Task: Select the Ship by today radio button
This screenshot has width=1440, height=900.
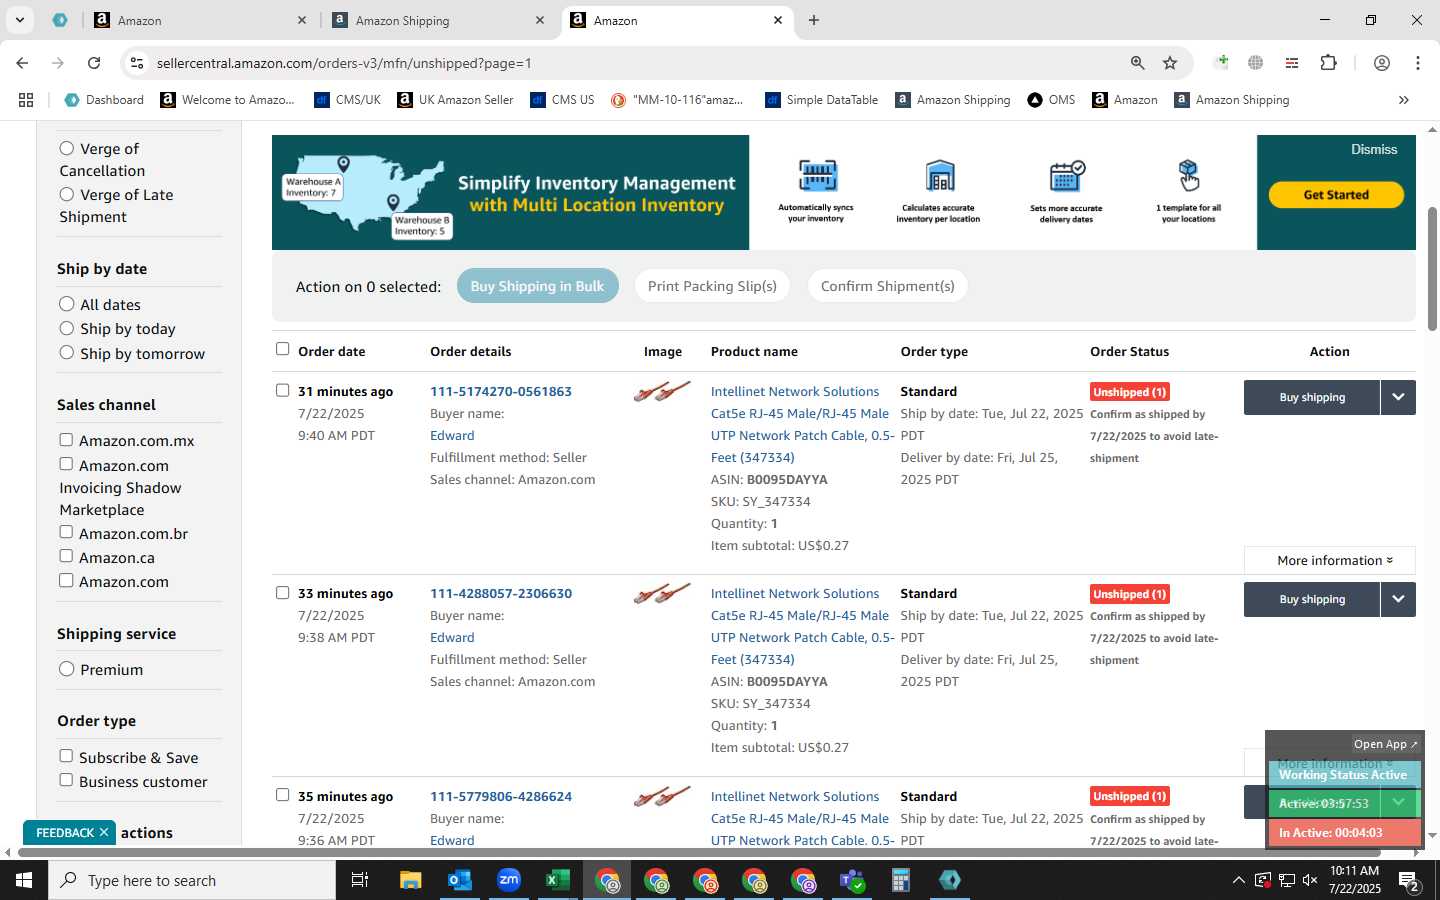Action: (67, 328)
